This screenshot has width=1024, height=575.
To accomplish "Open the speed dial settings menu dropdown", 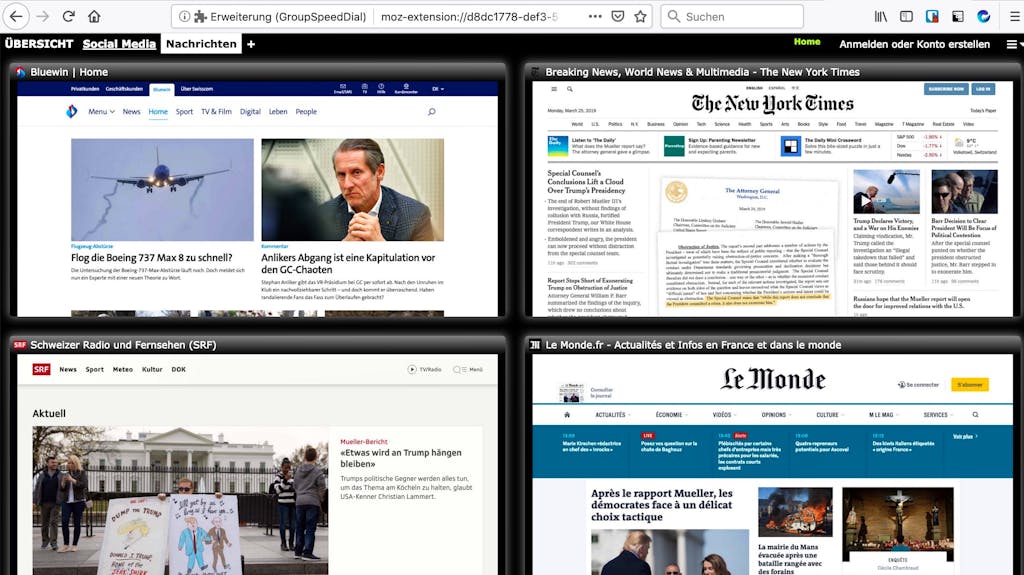I will coord(1013,44).
